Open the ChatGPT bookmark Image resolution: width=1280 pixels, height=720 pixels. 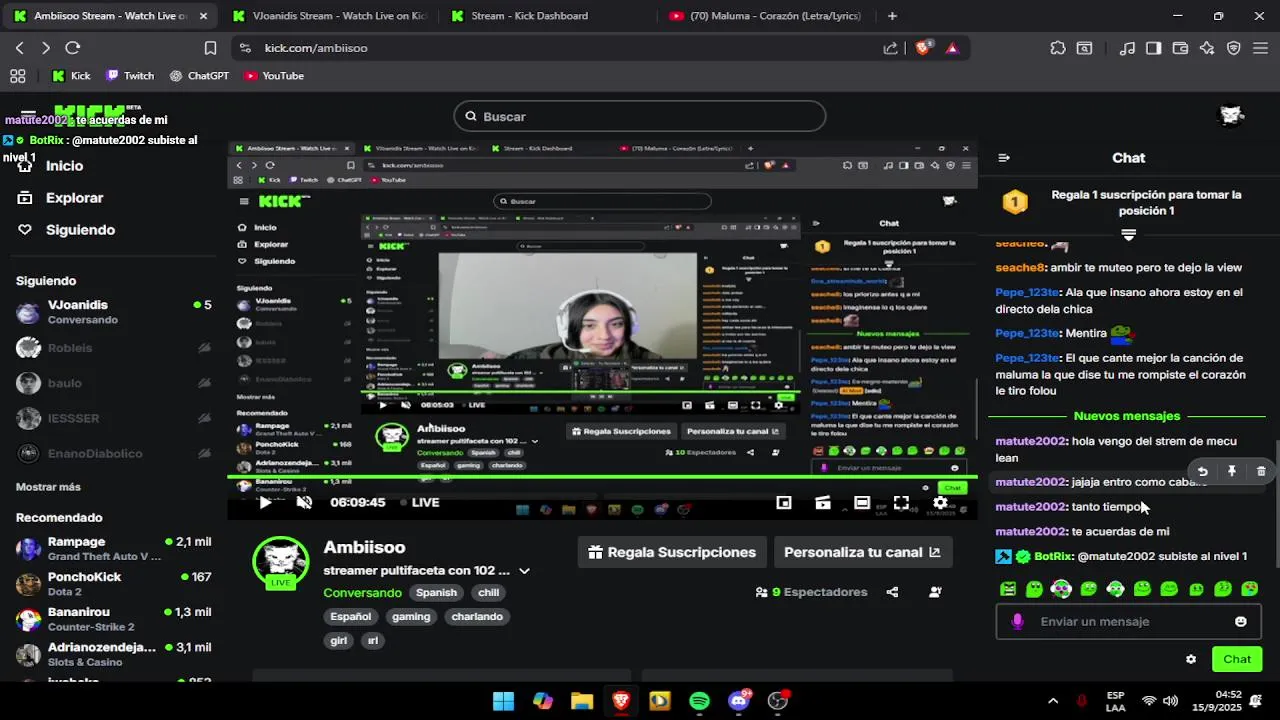pyautogui.click(x=199, y=76)
